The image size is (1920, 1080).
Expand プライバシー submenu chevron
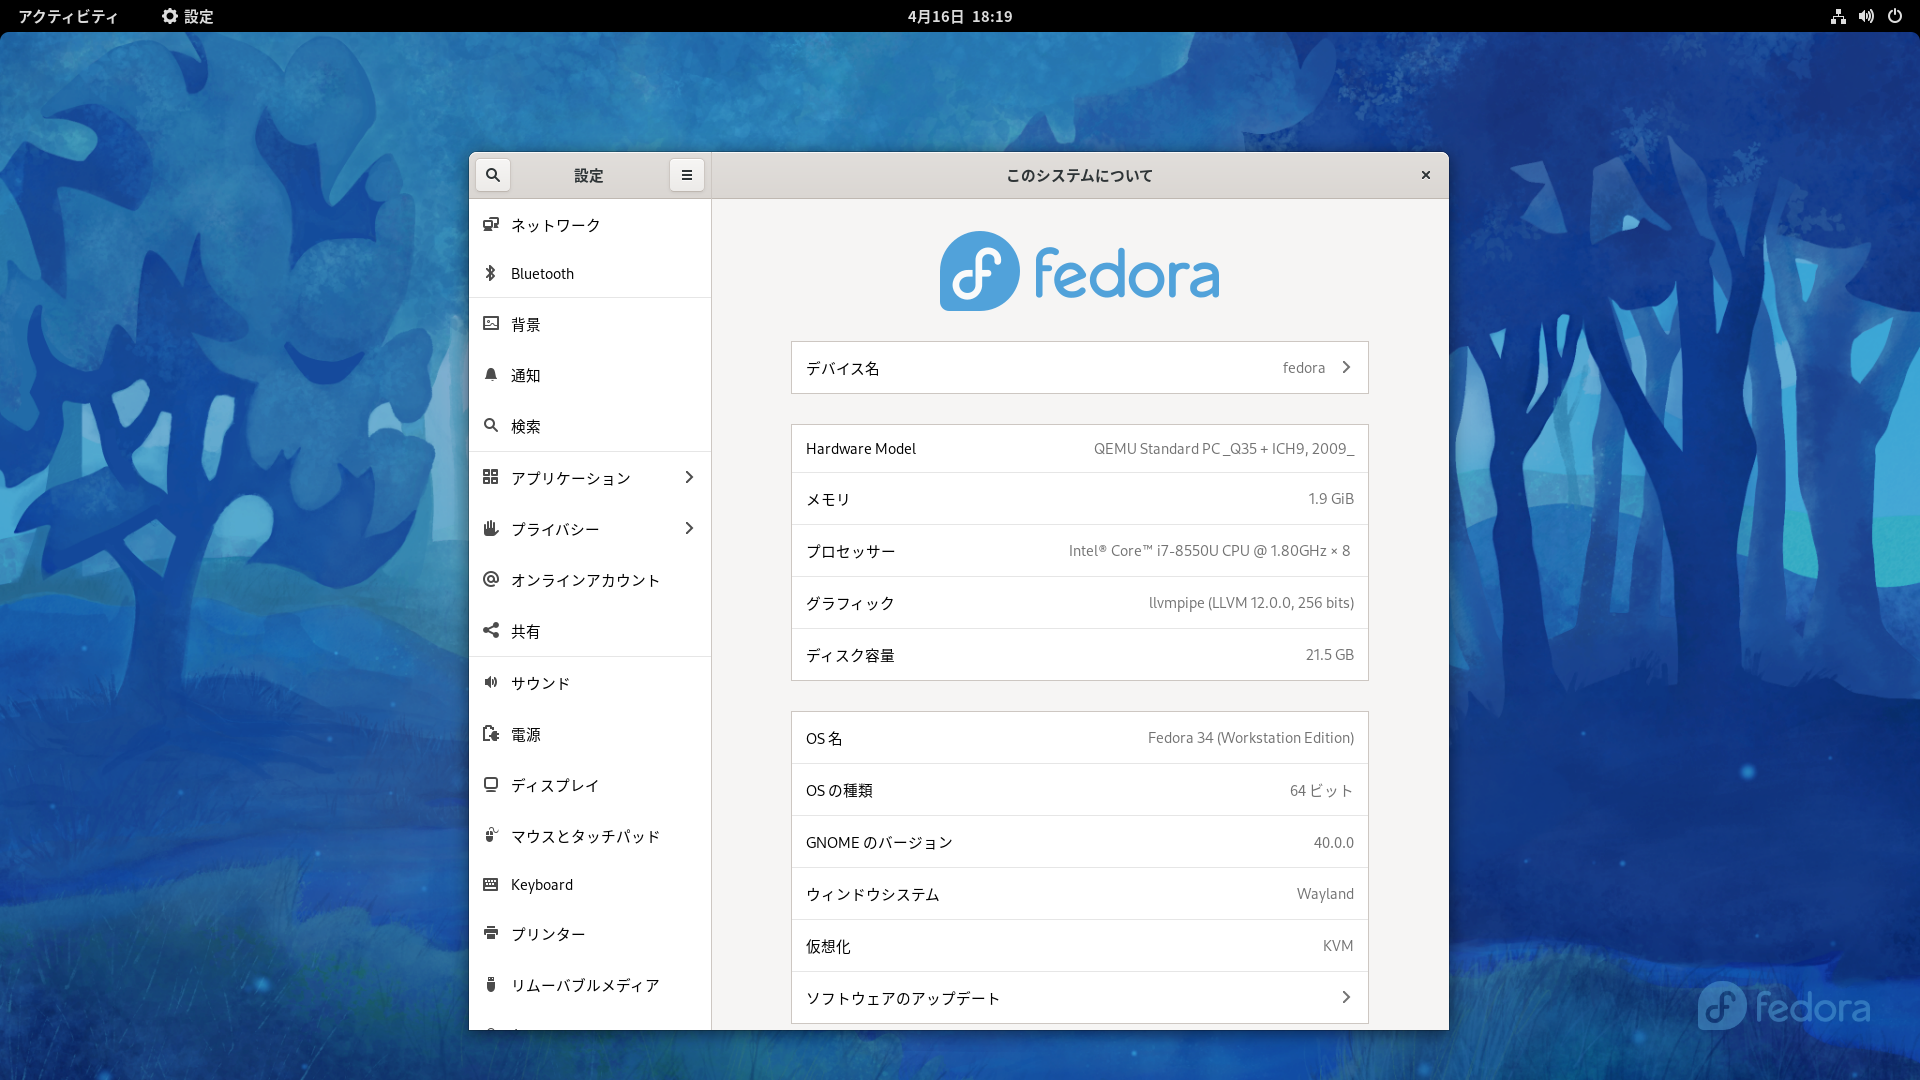689,528
